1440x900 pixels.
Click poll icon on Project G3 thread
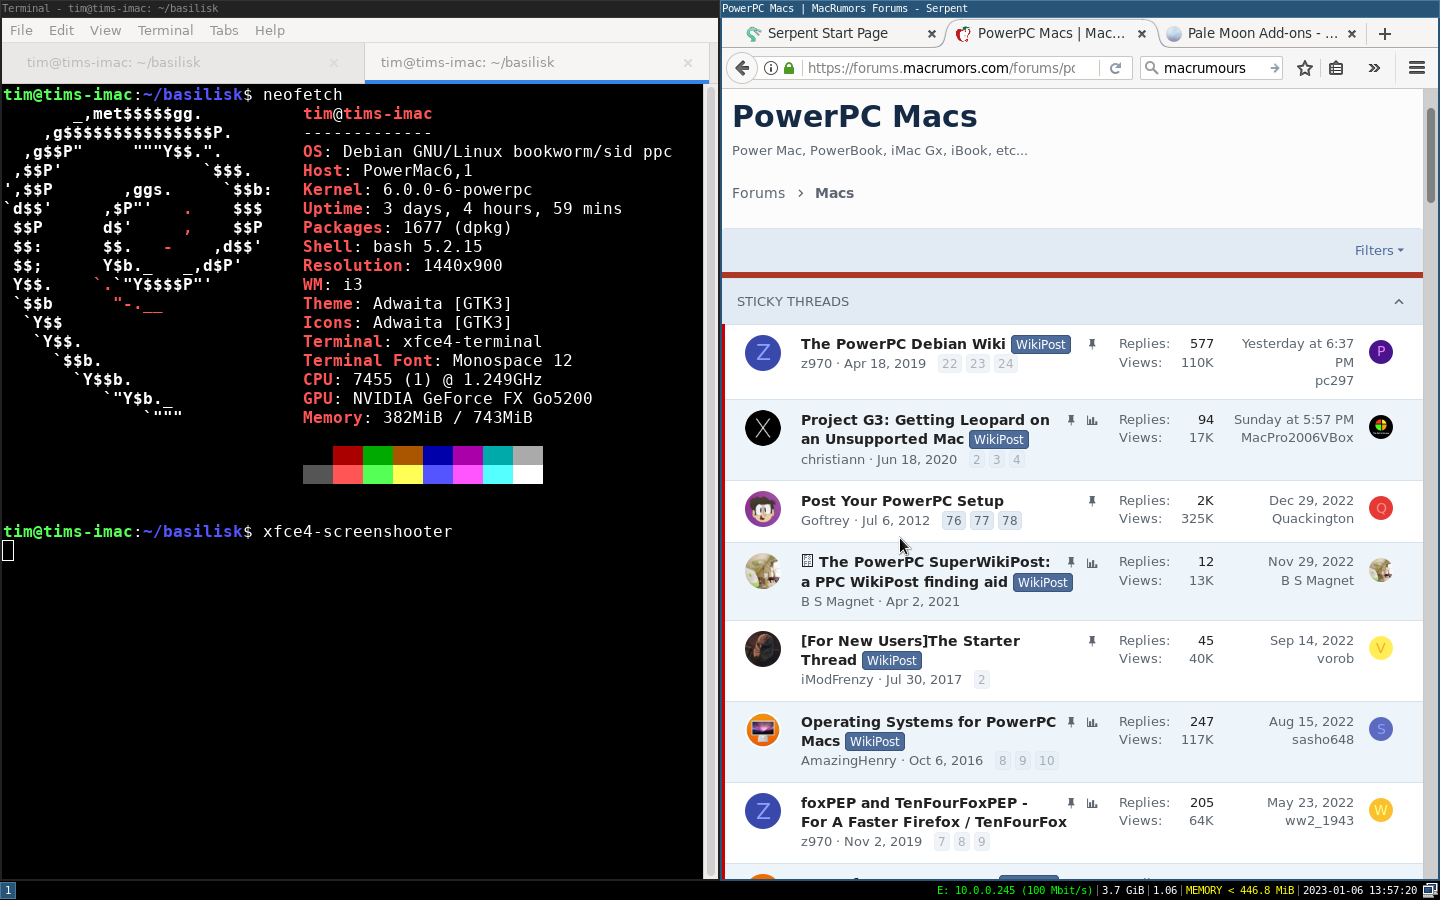click(1092, 421)
